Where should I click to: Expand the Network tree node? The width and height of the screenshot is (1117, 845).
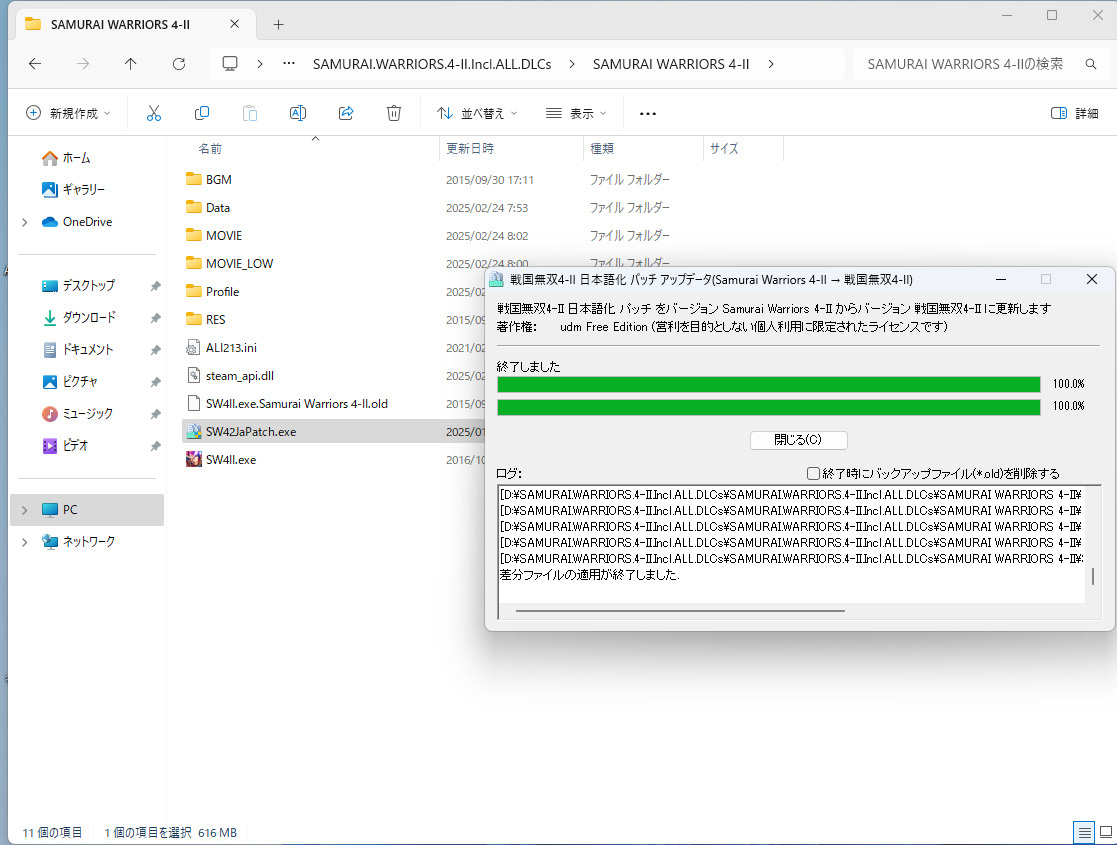click(x=25, y=542)
